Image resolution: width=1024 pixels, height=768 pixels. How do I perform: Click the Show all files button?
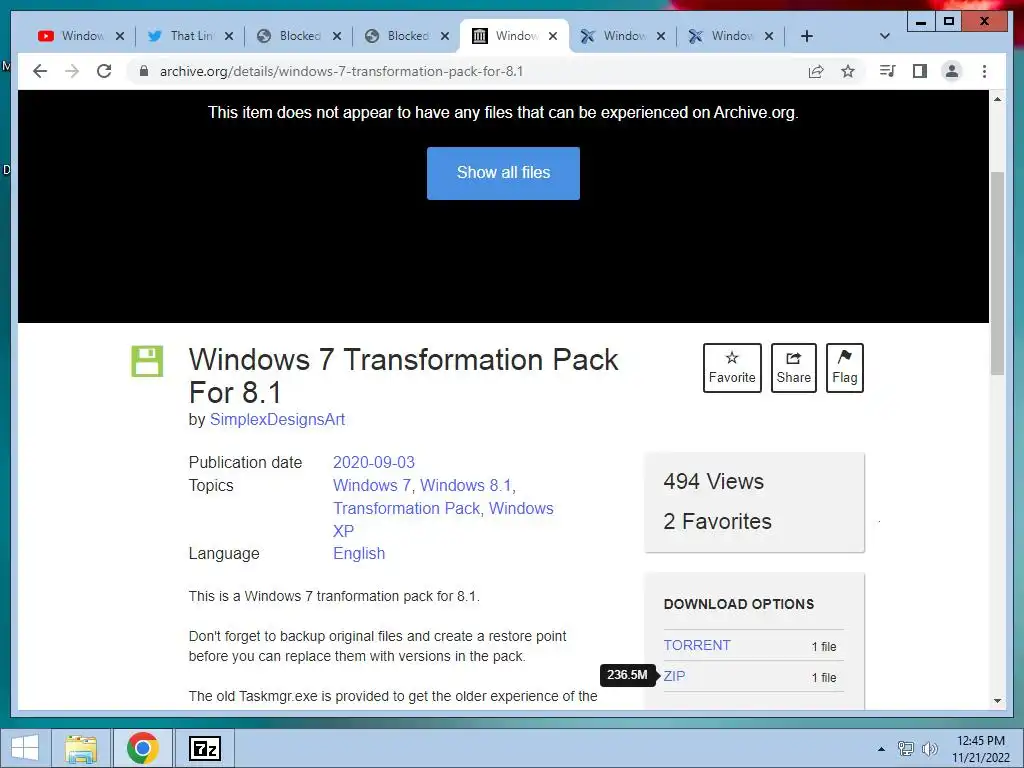(503, 173)
